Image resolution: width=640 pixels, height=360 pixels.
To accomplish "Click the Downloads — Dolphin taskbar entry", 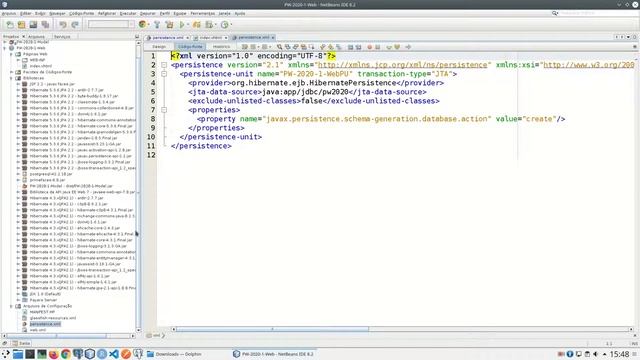I will click(175, 354).
